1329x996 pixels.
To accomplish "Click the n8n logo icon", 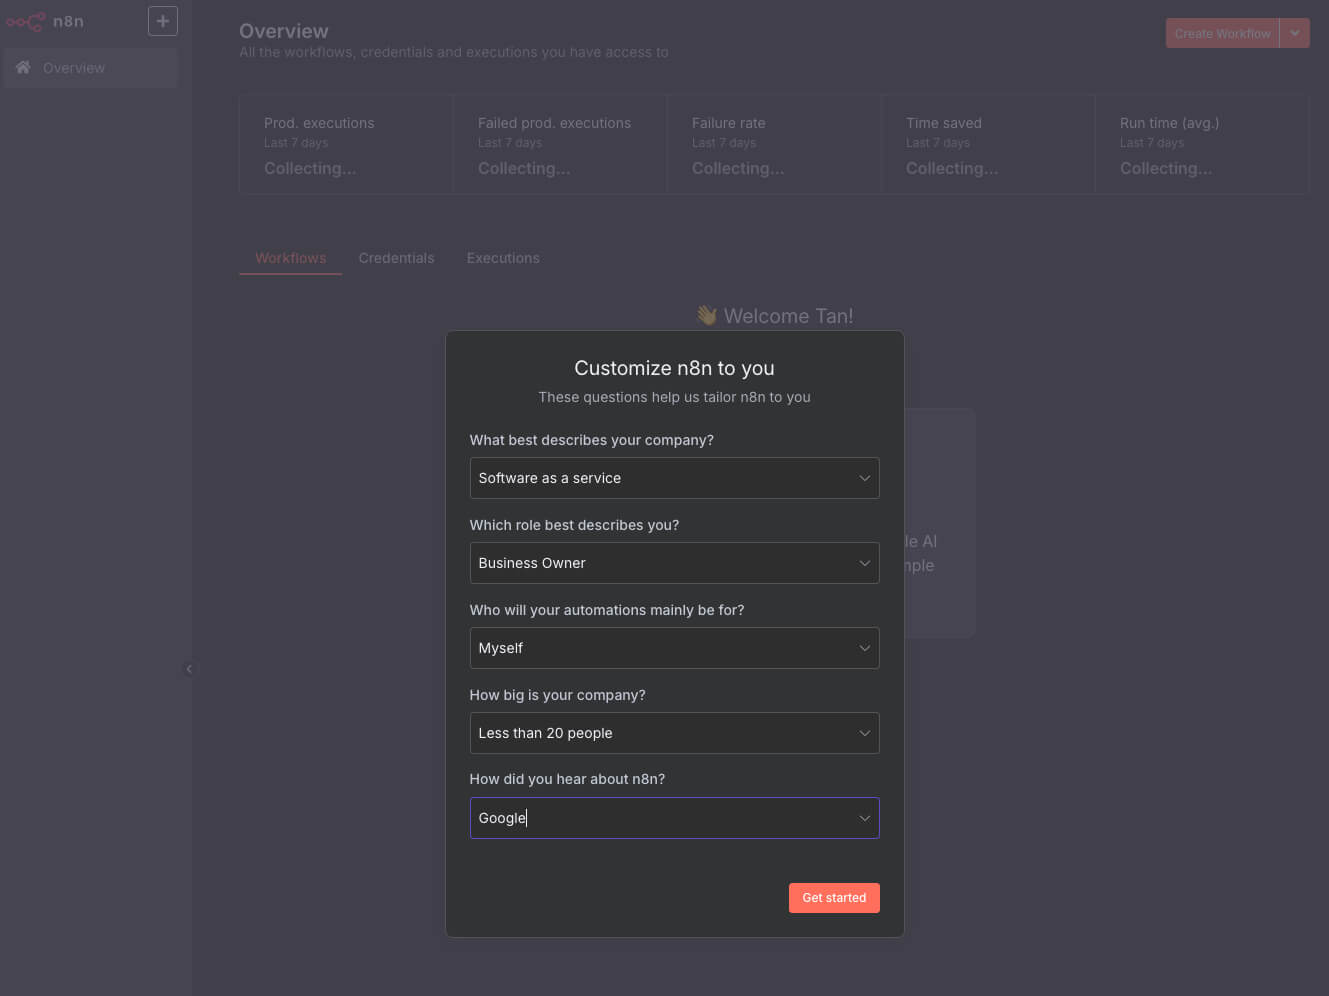I will coord(26,21).
